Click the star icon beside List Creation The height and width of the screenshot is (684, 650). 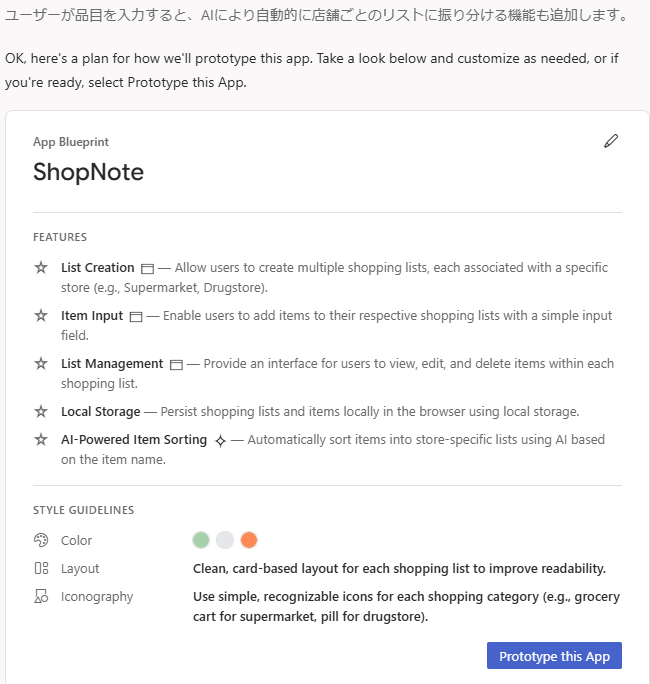click(41, 268)
